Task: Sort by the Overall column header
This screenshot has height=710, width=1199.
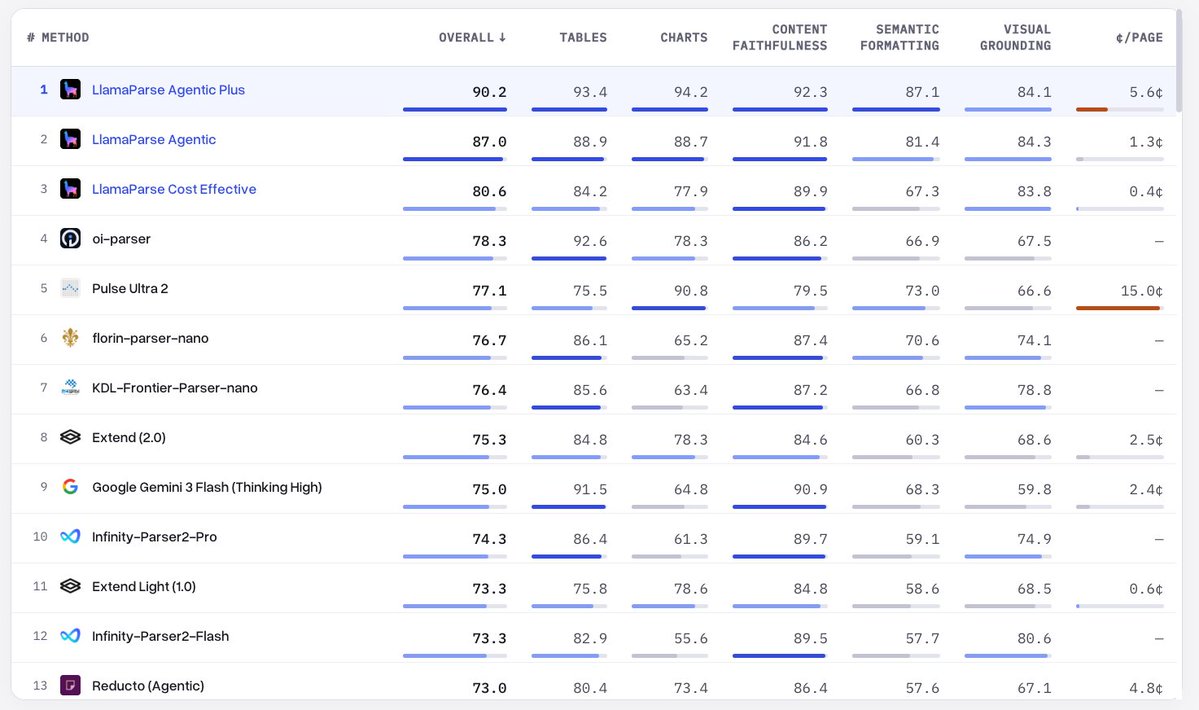Action: coord(472,37)
